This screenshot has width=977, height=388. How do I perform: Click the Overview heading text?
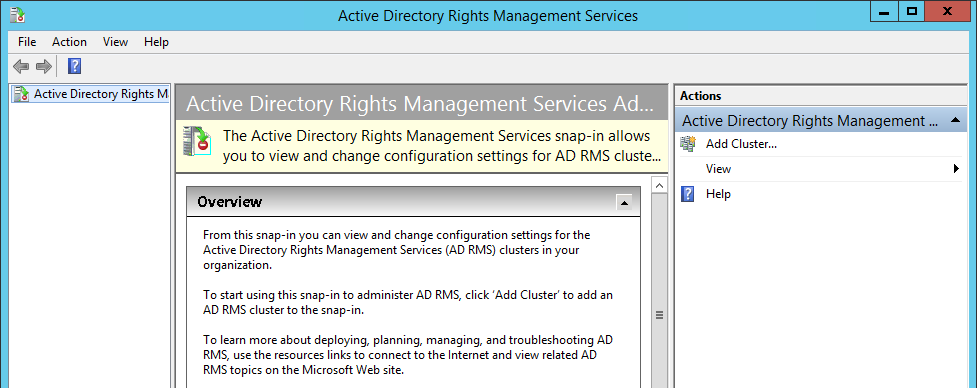[229, 202]
